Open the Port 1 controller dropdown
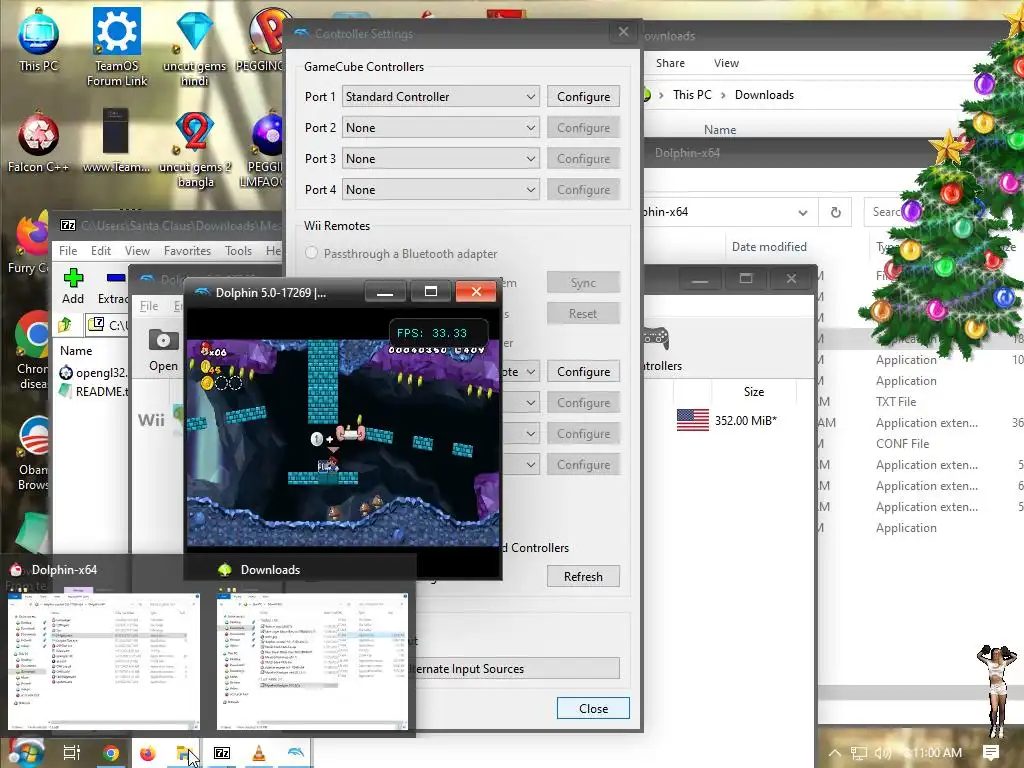The image size is (1024, 768). (x=441, y=97)
